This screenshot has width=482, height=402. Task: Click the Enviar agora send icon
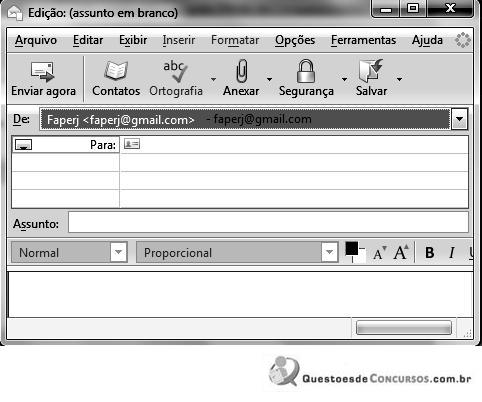pyautogui.click(x=42, y=72)
